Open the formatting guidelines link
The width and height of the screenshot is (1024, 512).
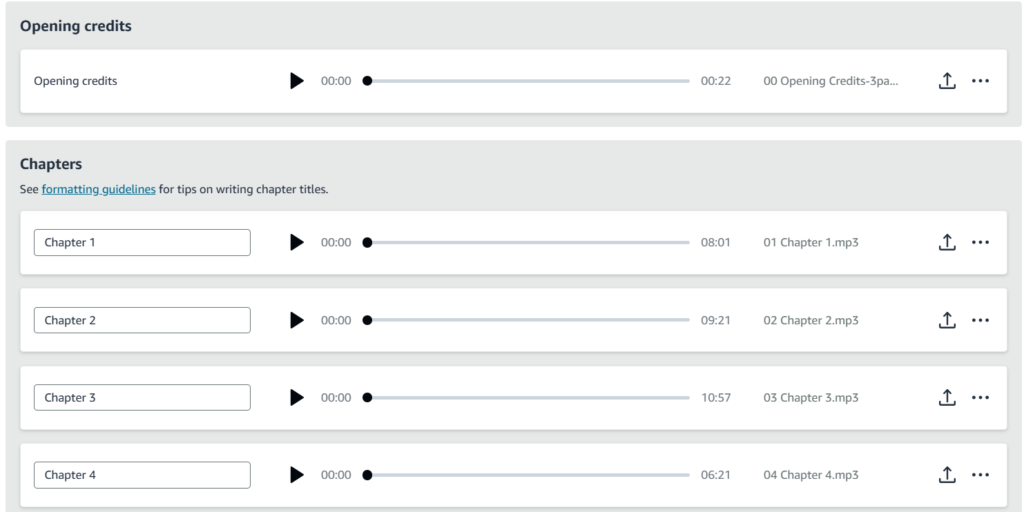pos(99,189)
